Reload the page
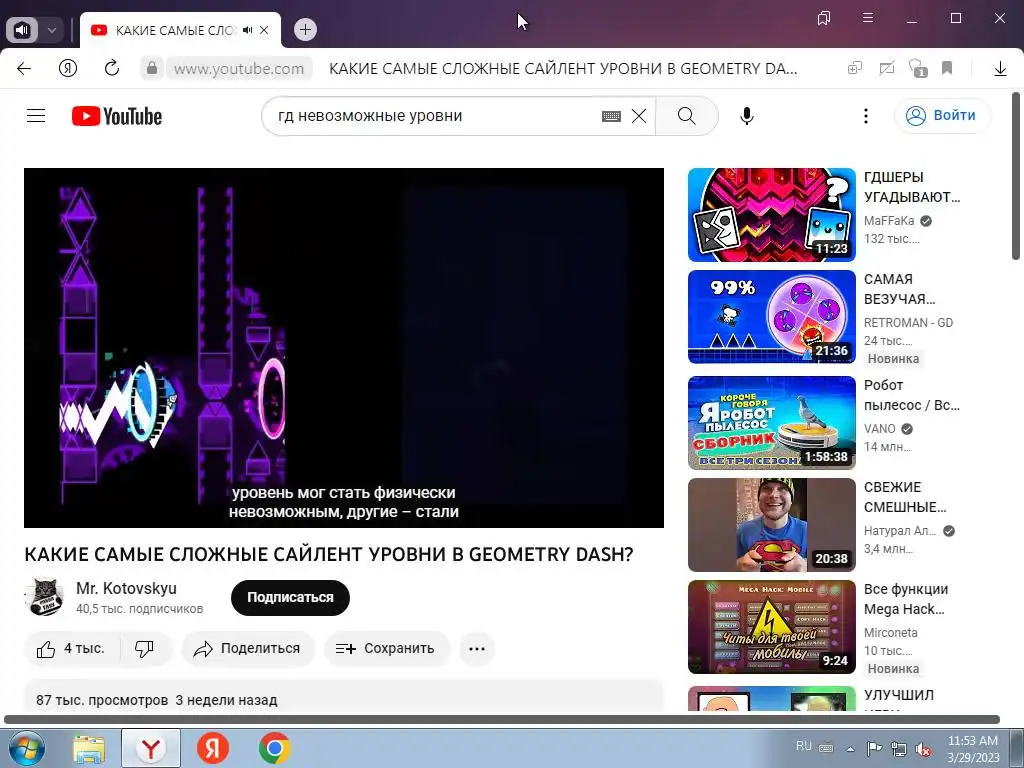This screenshot has height=768, width=1024. (112, 68)
